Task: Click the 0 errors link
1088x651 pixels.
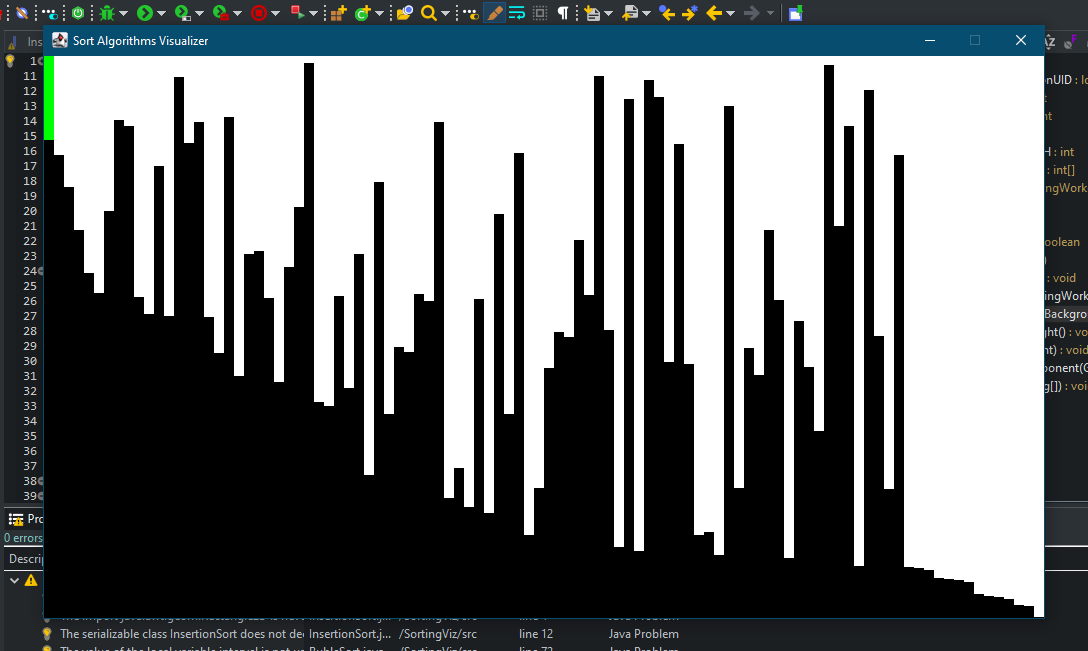Action: [21, 538]
